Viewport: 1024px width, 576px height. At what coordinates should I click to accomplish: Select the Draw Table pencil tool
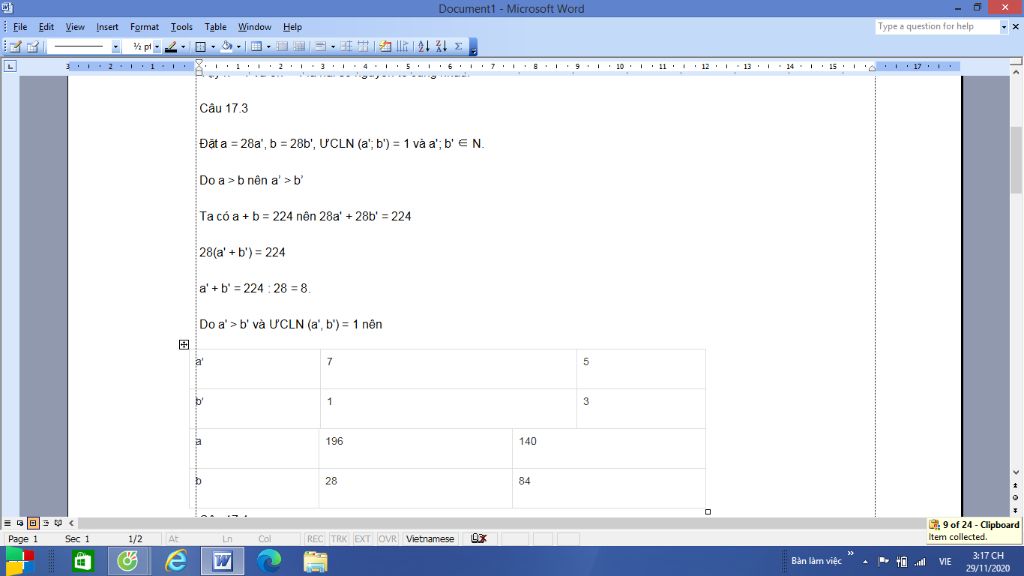point(15,46)
